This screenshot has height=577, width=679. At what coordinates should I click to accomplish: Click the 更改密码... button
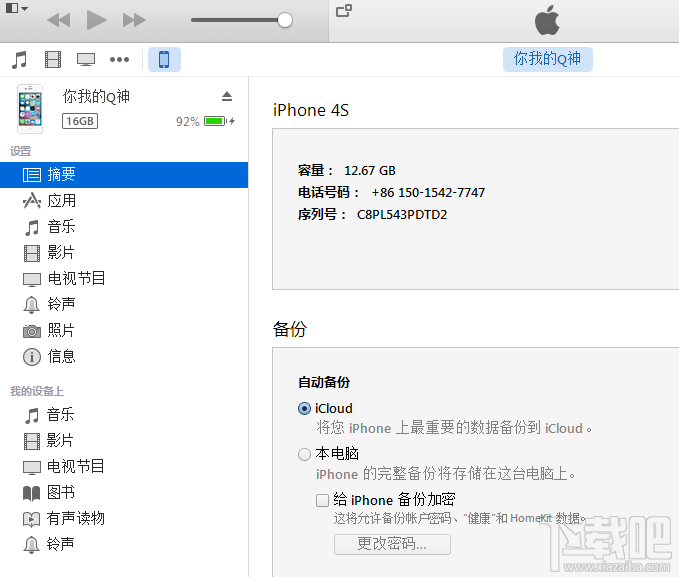pos(392,544)
